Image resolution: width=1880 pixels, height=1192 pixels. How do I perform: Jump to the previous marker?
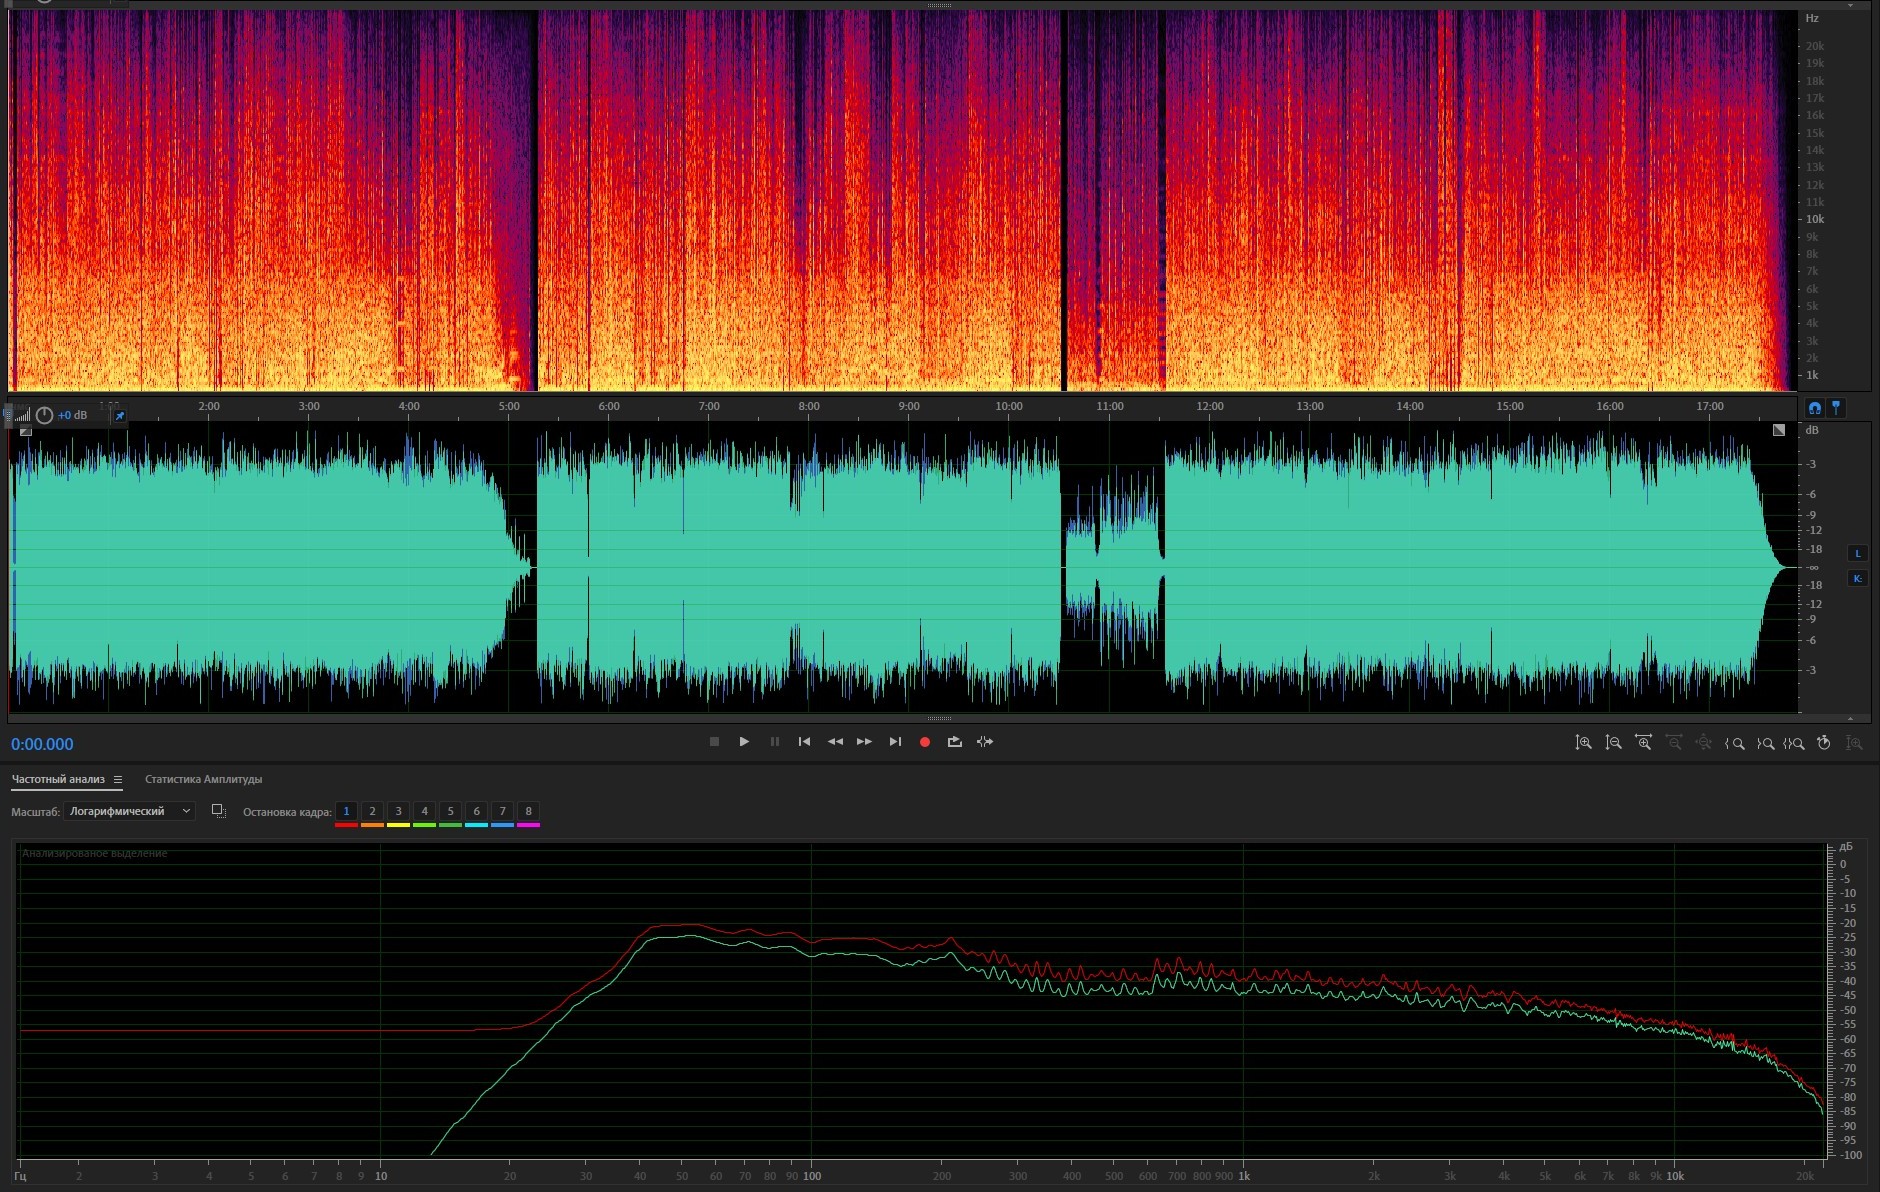(x=804, y=742)
